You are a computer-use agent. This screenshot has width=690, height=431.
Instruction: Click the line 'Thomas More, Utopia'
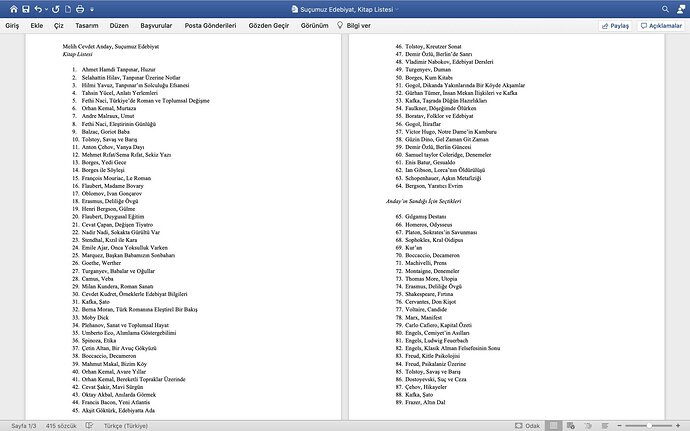(x=431, y=279)
